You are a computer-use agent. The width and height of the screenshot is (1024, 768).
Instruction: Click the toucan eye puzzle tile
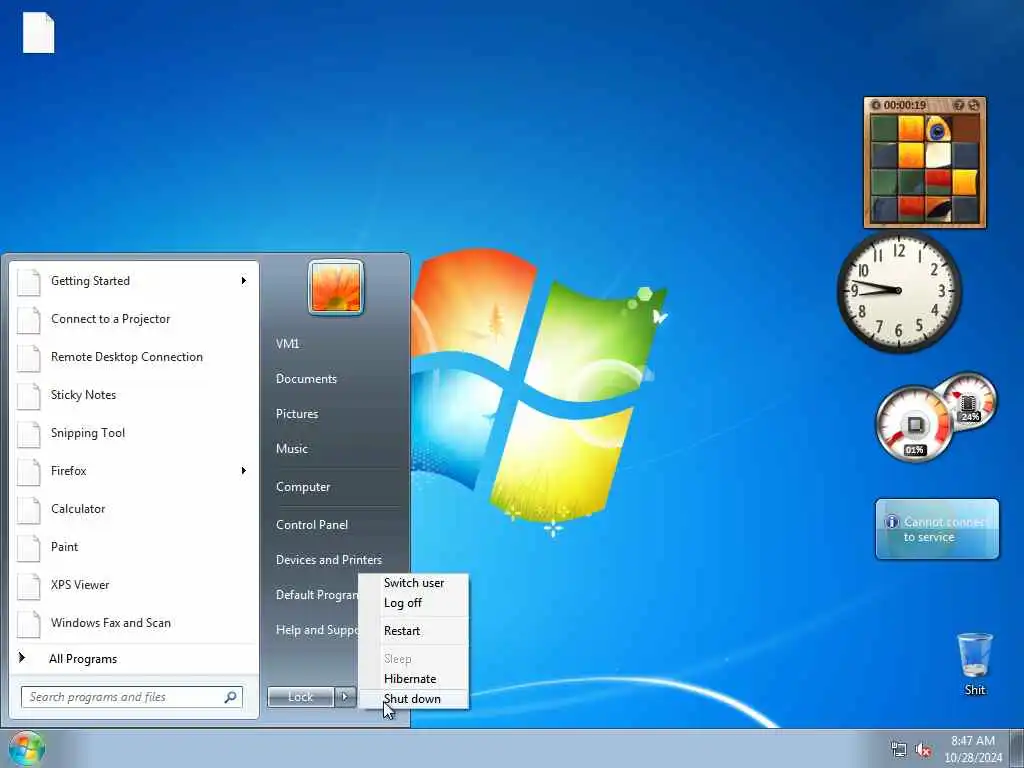(938, 129)
